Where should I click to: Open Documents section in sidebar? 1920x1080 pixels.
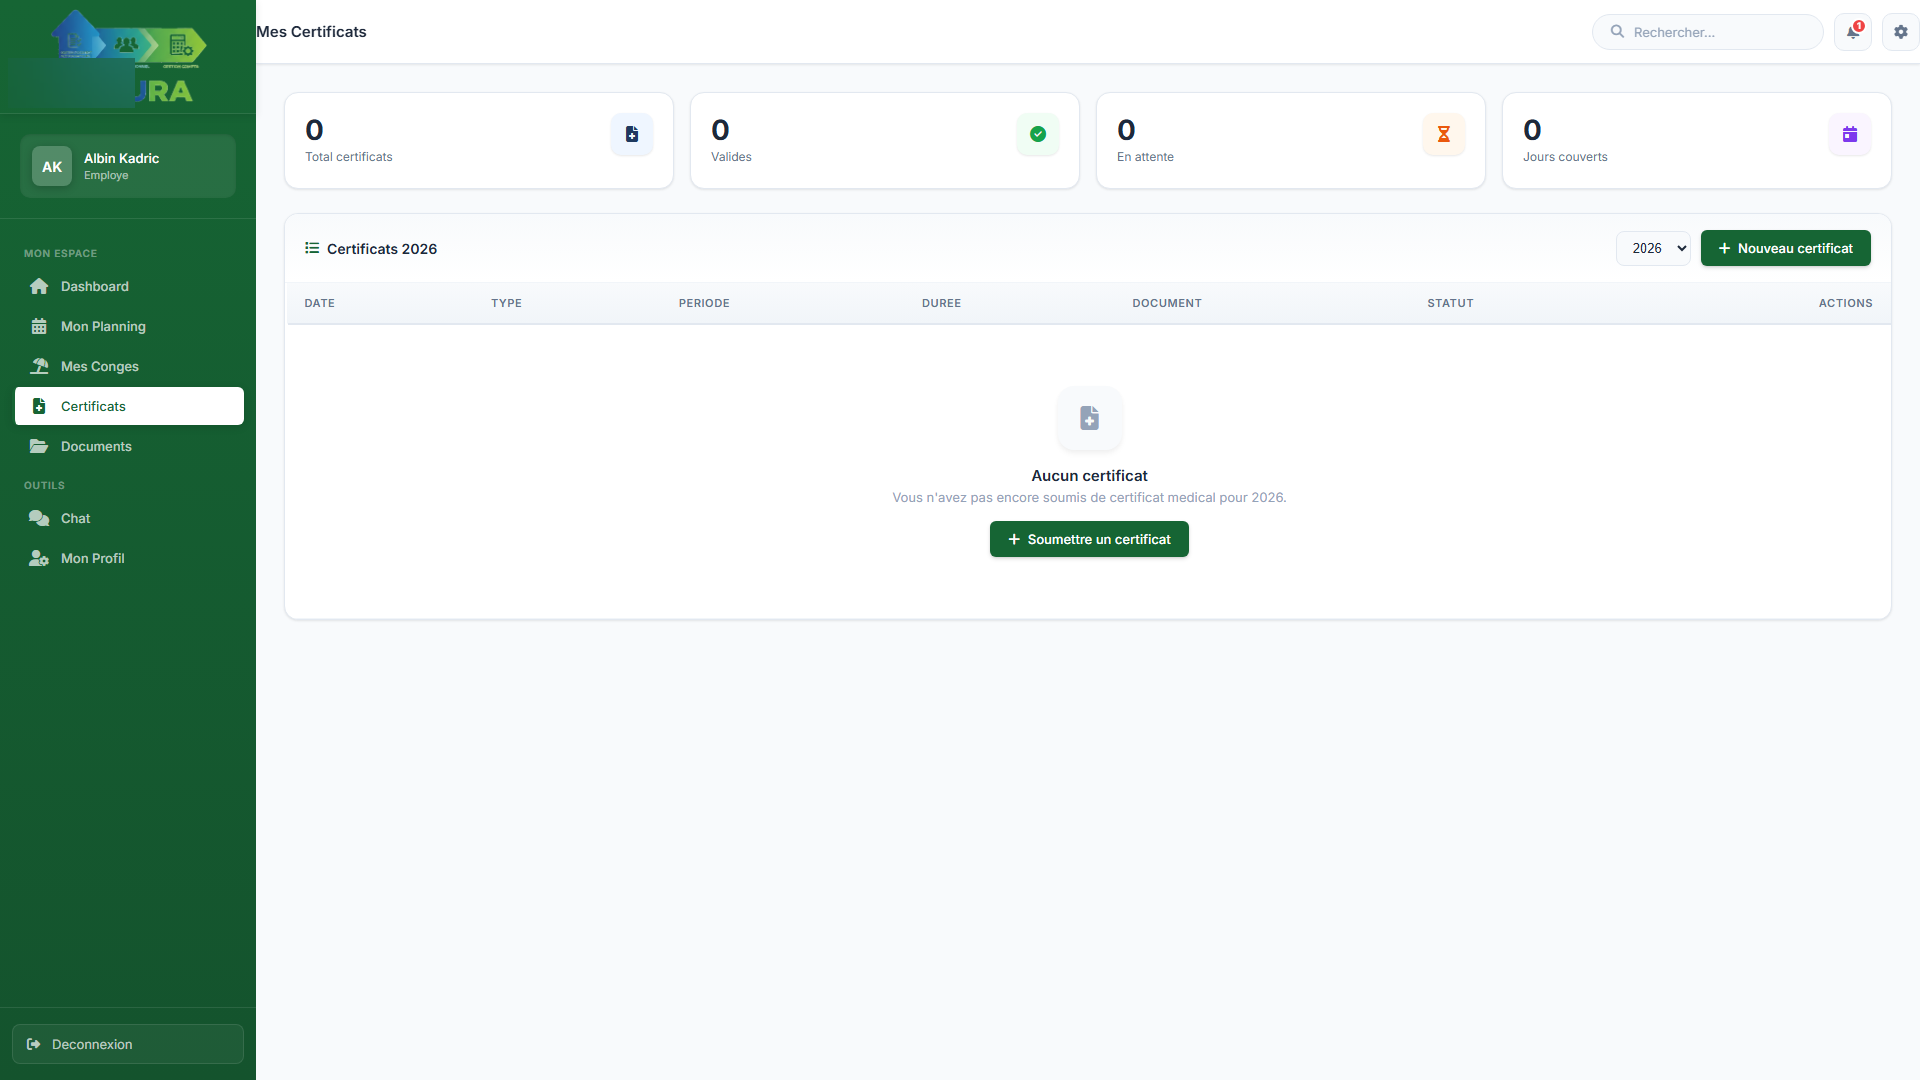tap(96, 446)
